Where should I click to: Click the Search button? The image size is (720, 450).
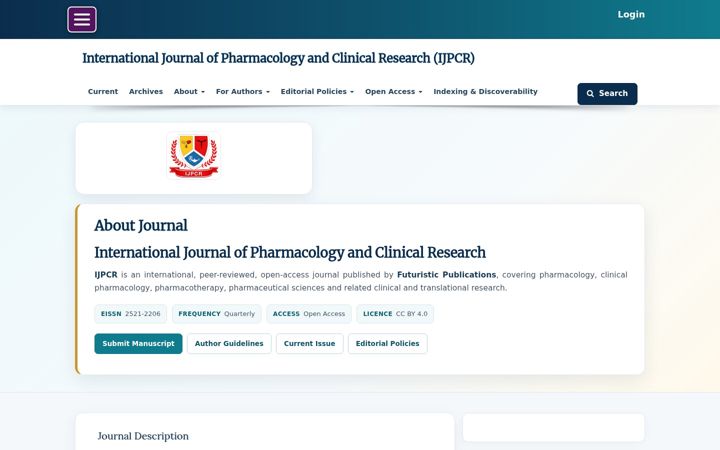click(x=607, y=94)
